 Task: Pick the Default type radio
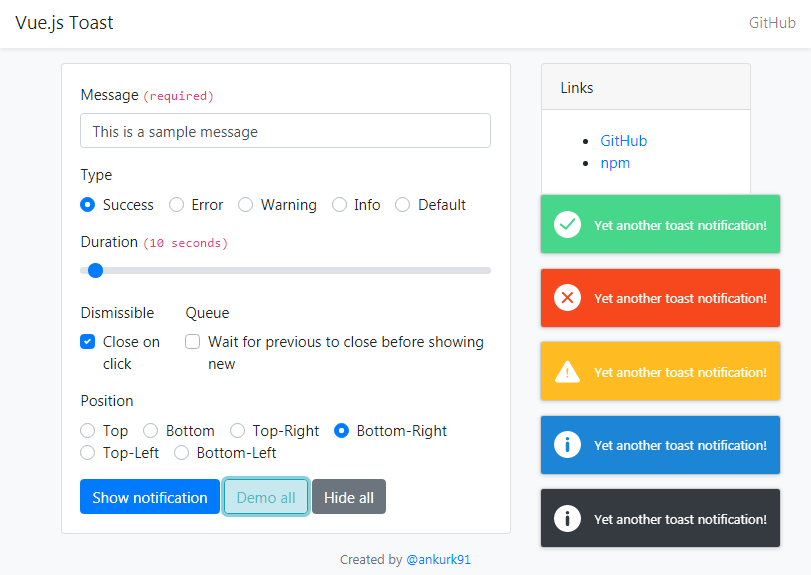click(402, 205)
